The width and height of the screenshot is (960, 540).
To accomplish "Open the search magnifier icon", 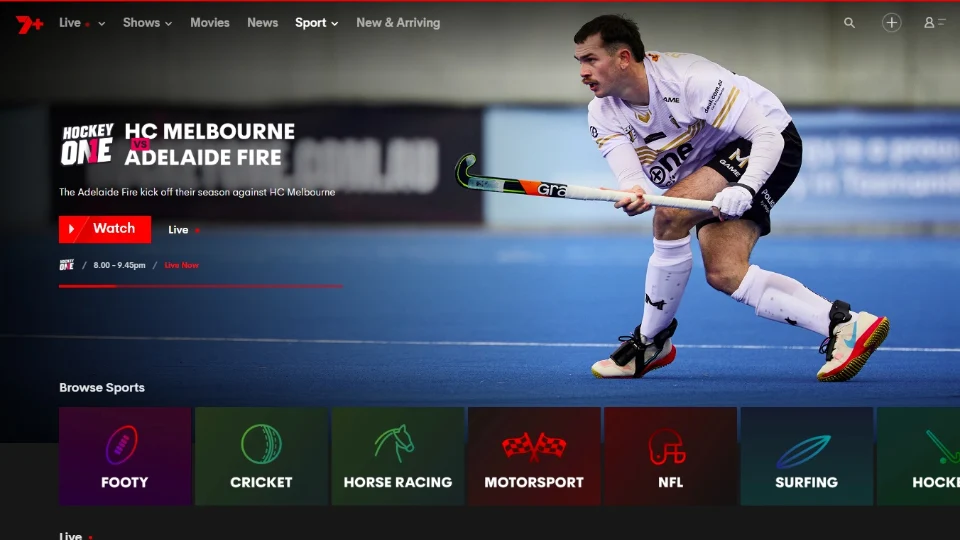I will click(x=849, y=23).
